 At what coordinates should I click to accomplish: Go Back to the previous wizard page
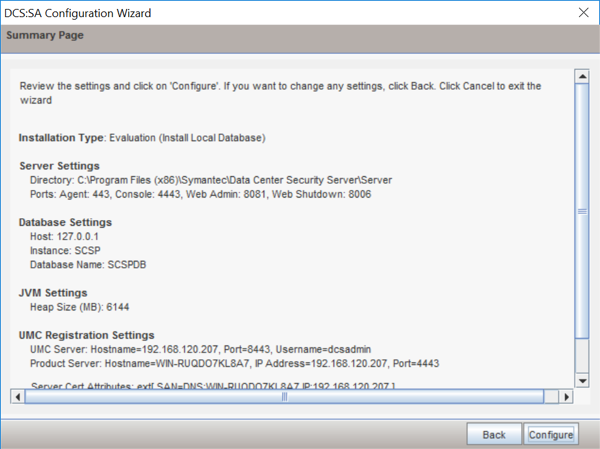pos(494,434)
